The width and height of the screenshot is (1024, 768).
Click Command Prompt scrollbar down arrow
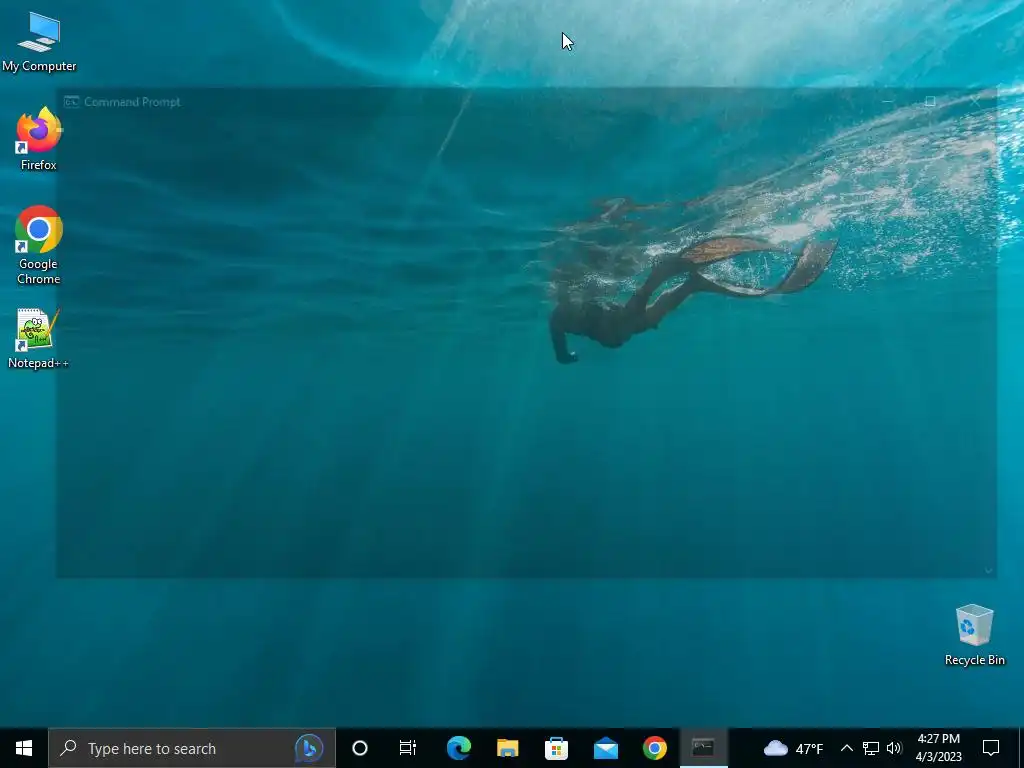(989, 570)
